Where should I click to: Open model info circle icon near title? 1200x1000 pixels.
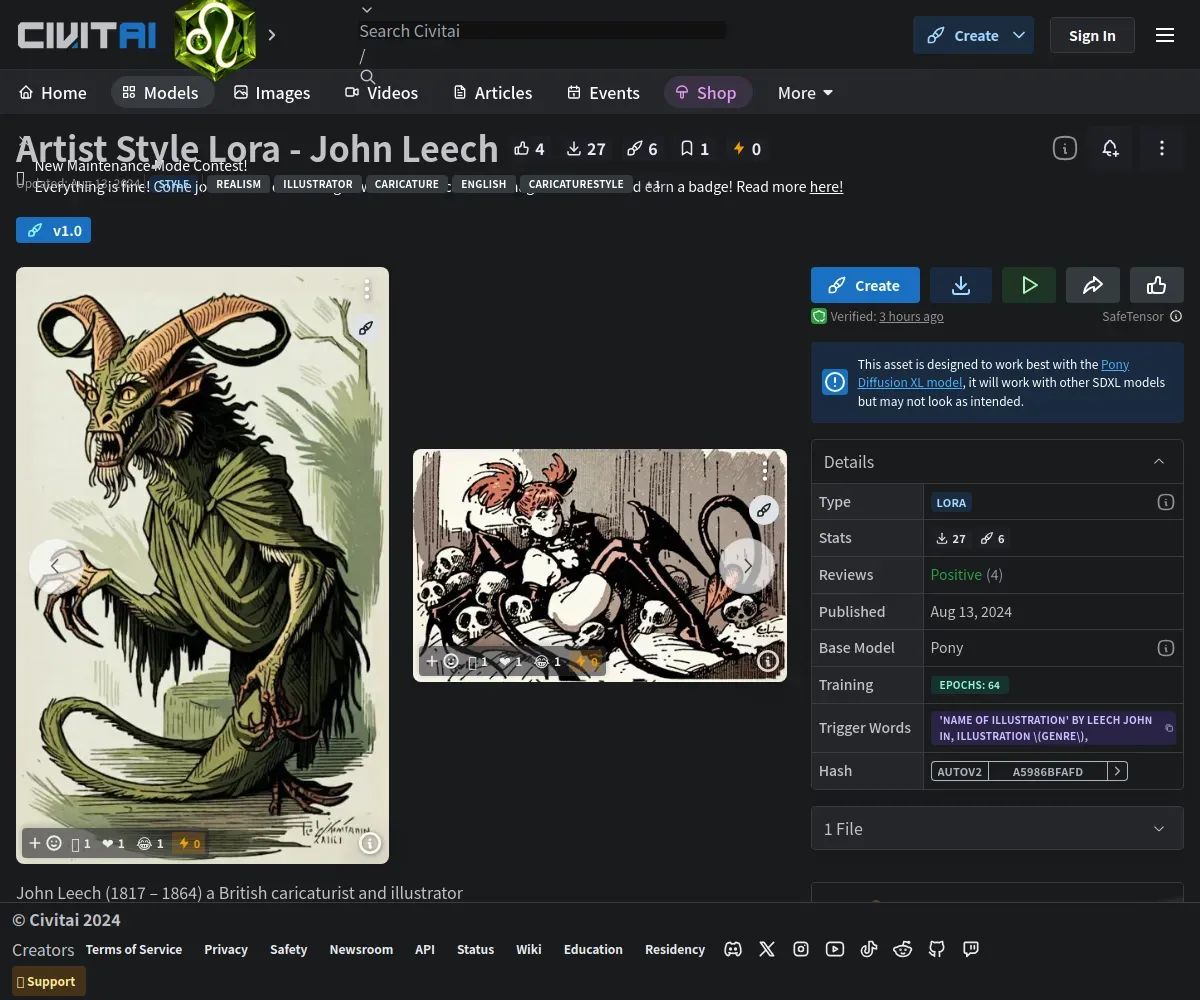coord(1065,148)
